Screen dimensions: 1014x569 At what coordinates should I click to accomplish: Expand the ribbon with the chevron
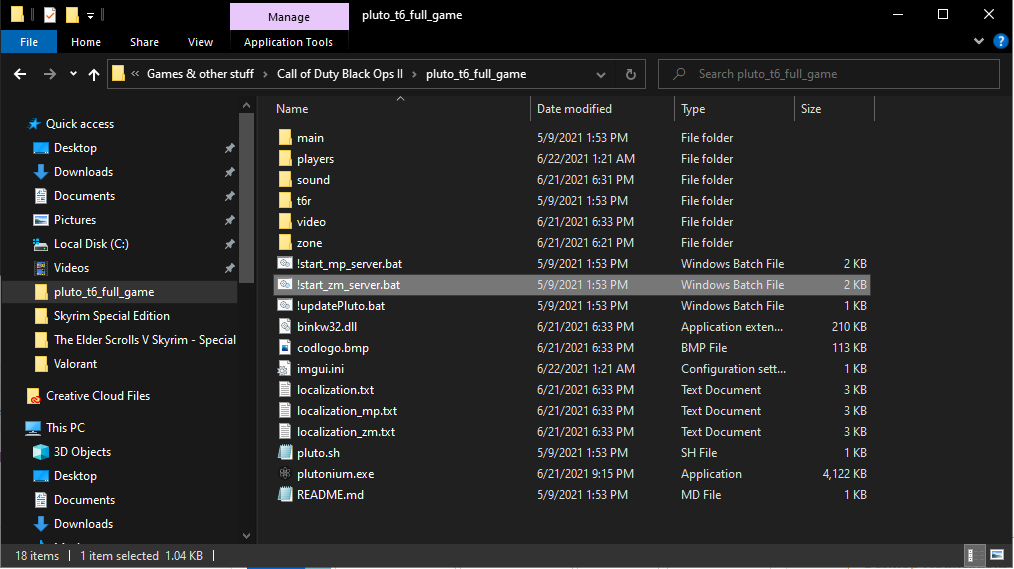click(978, 41)
